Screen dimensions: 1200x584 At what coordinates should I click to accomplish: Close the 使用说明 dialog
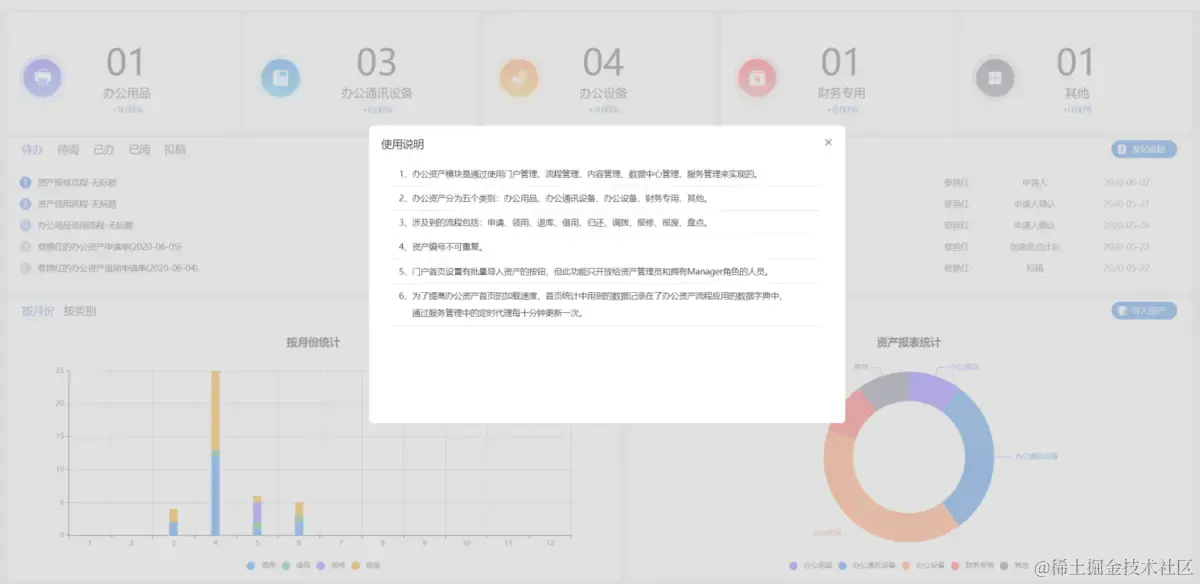pos(828,143)
